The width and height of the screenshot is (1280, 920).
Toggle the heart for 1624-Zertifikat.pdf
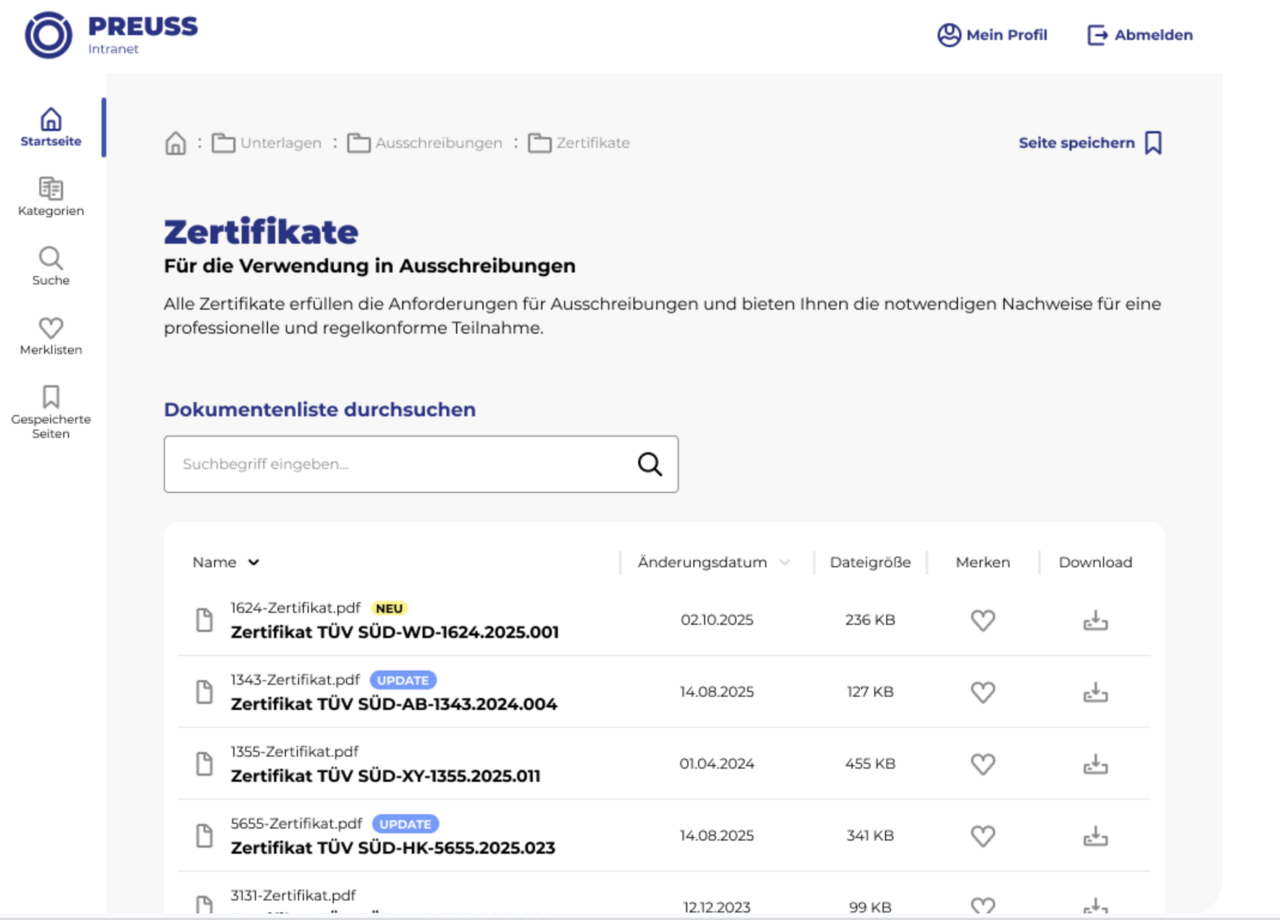click(983, 621)
